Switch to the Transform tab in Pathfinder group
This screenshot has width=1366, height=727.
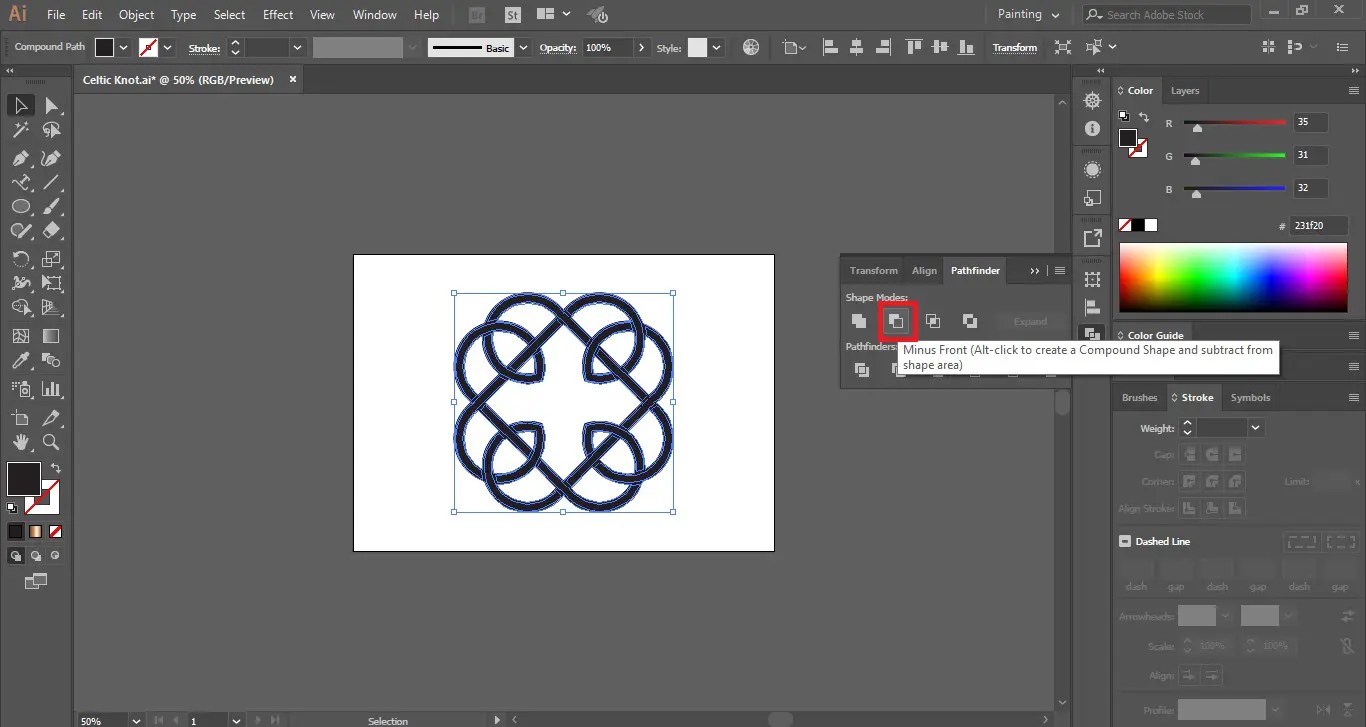click(874, 270)
